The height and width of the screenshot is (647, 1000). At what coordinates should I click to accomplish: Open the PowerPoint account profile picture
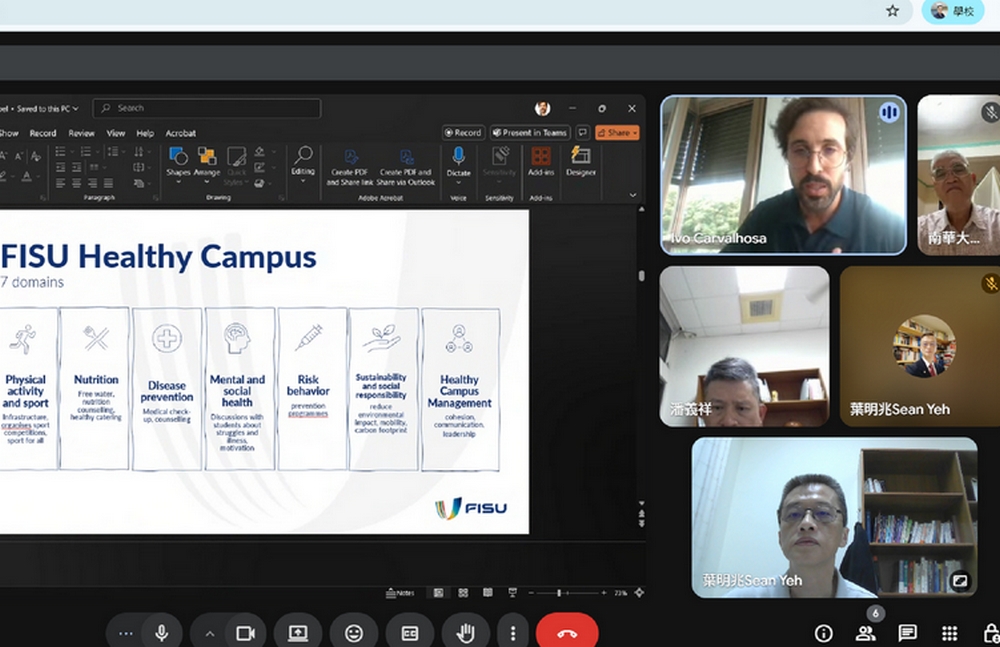(543, 108)
